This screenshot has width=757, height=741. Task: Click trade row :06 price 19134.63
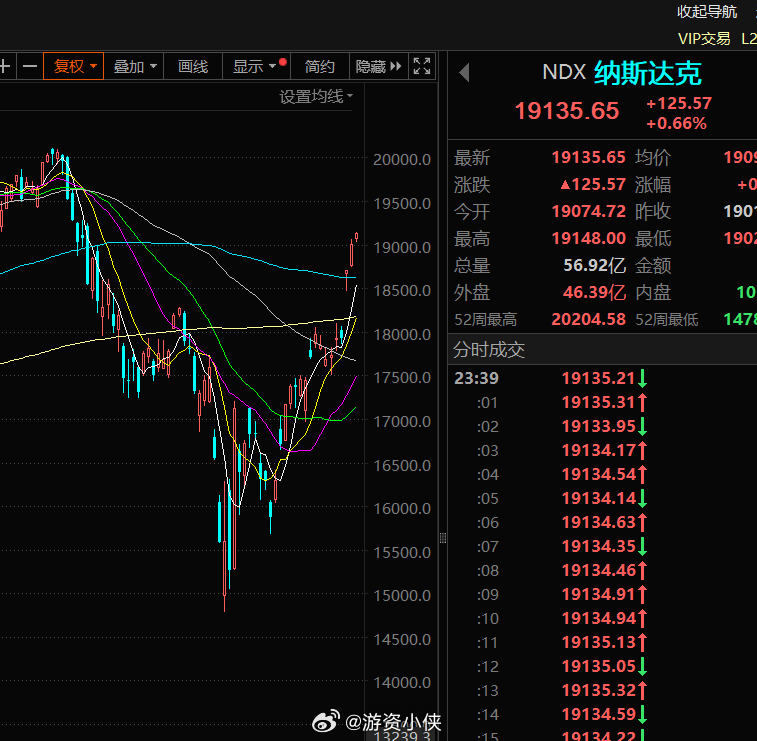point(599,522)
